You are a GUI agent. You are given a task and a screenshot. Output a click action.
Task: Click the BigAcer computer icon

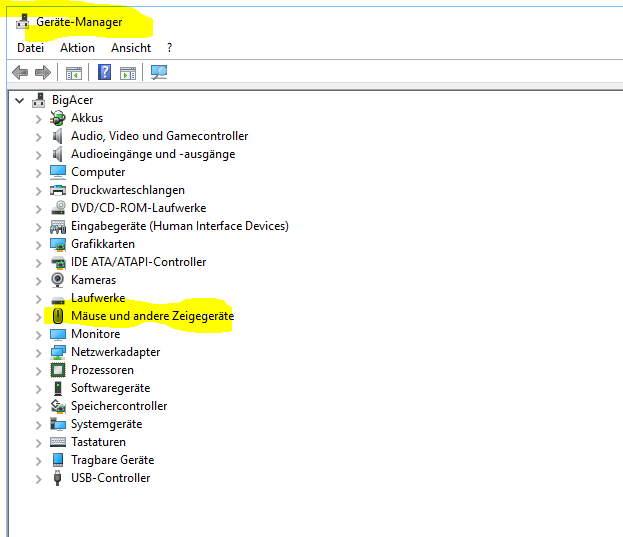coord(39,100)
